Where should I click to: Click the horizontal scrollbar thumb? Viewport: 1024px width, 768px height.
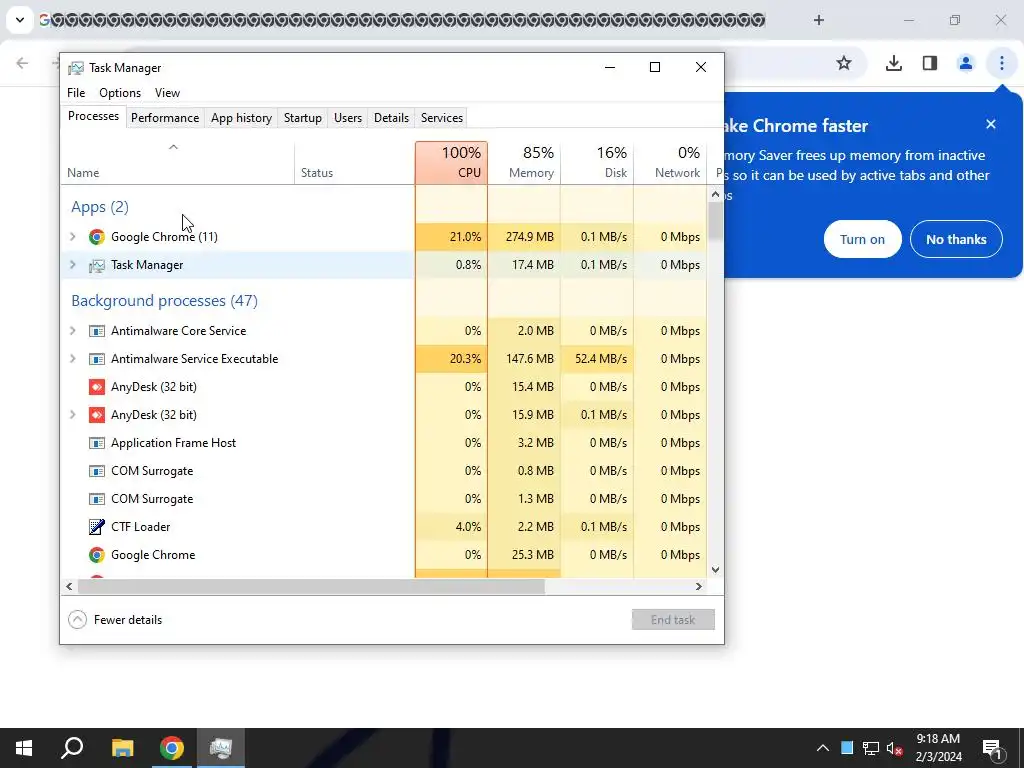click(311, 586)
